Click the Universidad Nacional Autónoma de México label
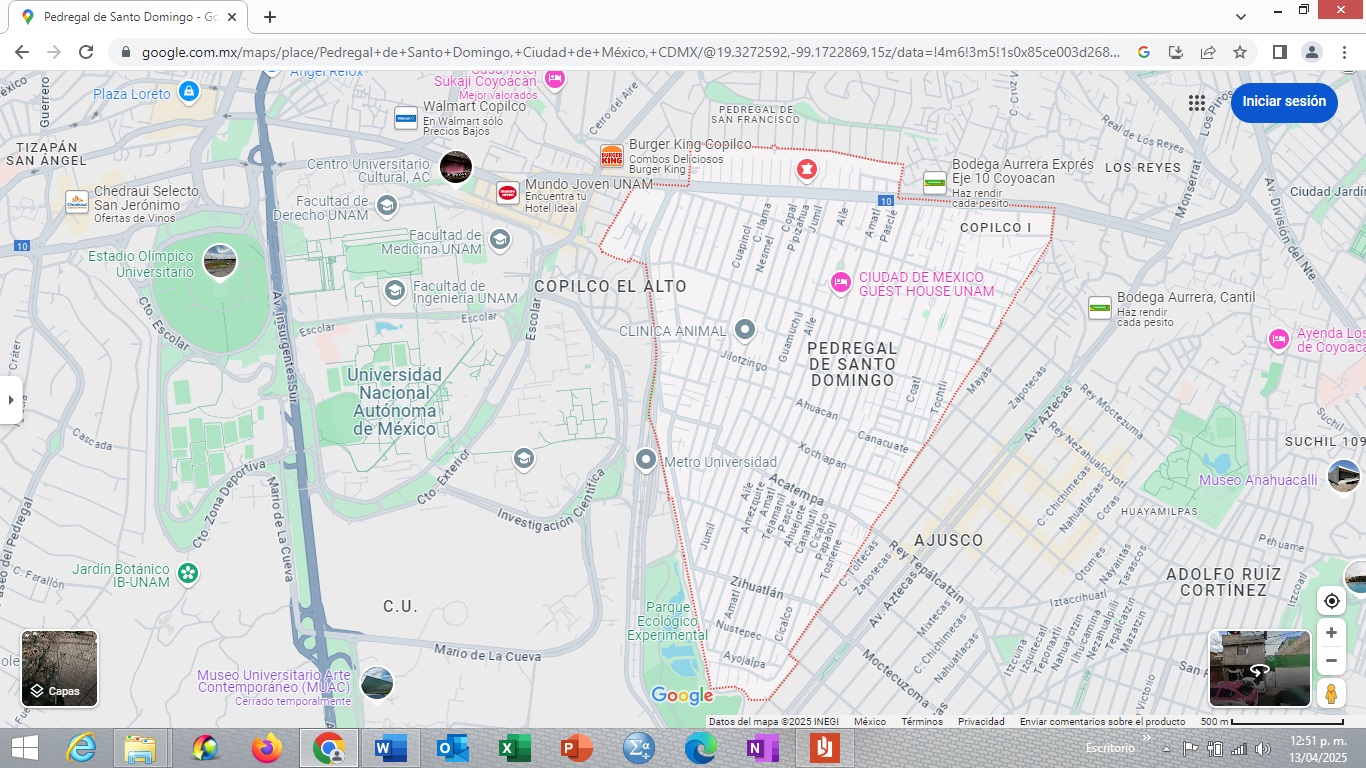The image size is (1366, 768). click(x=395, y=402)
